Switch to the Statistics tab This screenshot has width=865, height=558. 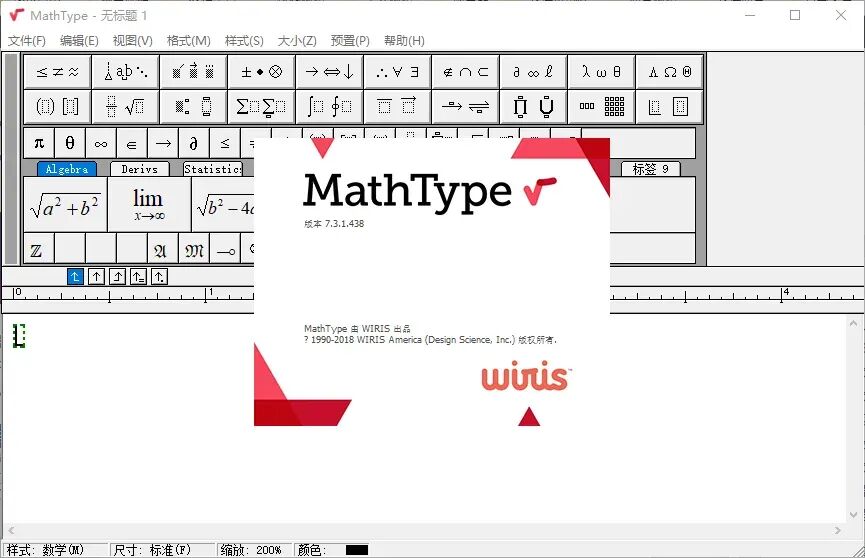213,169
